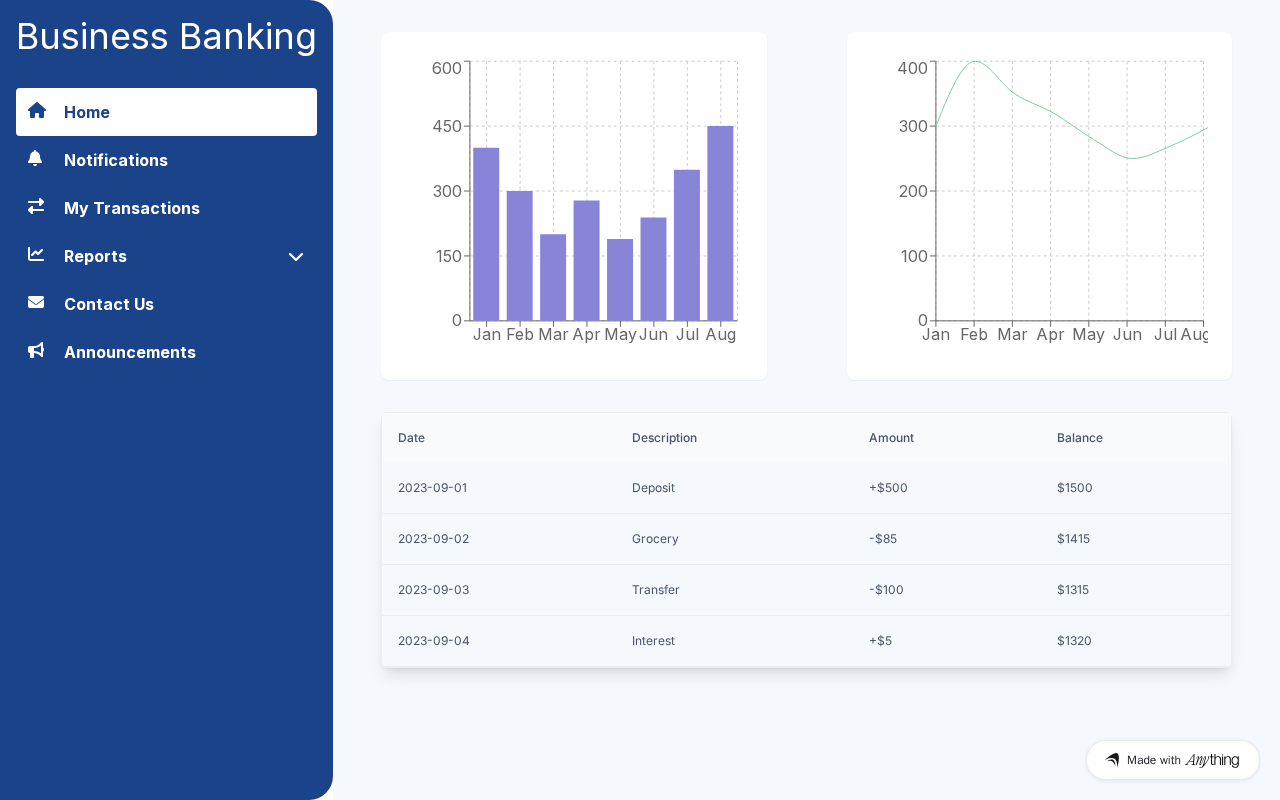This screenshot has width=1280, height=800.
Task: Click the August bar in bar chart
Action: [720, 223]
